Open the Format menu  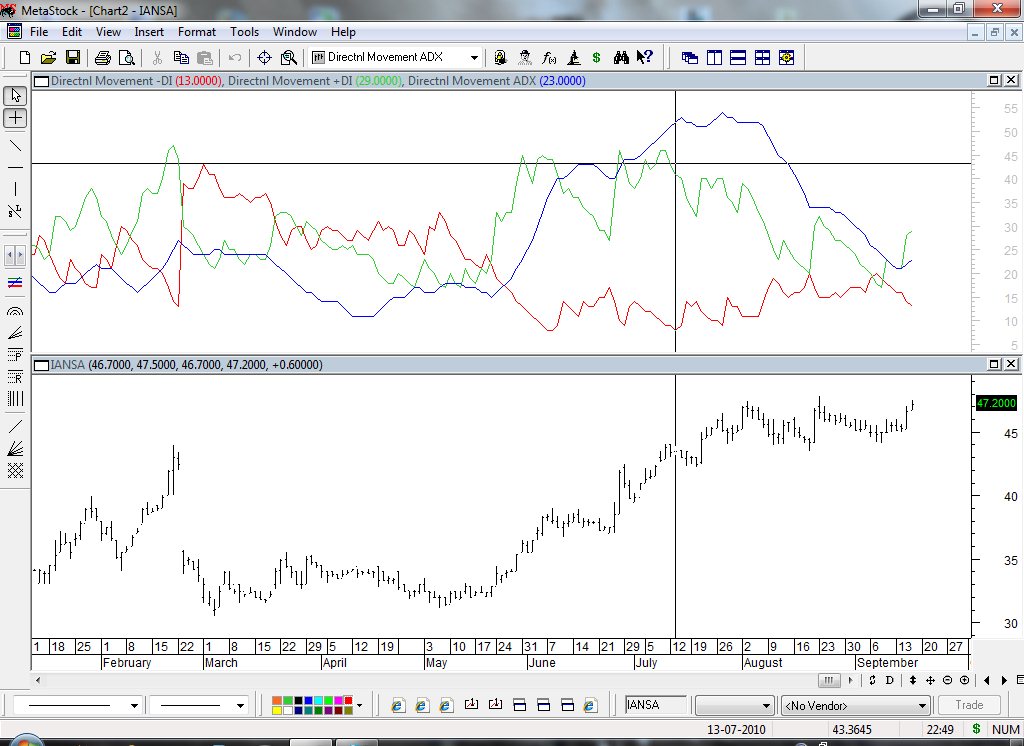click(197, 32)
